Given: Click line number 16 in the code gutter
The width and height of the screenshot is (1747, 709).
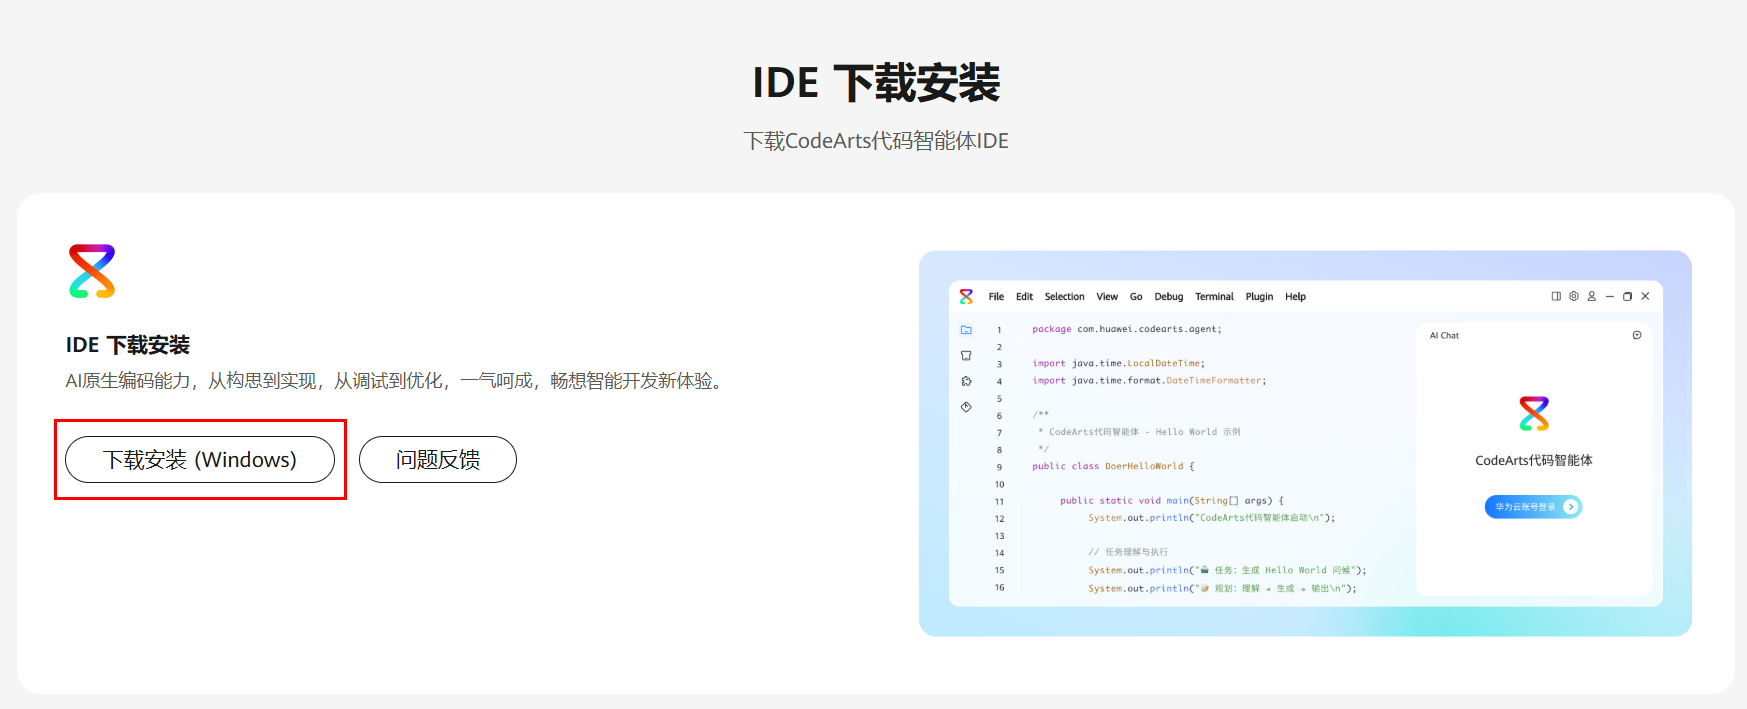Looking at the screenshot, I should [x=999, y=587].
